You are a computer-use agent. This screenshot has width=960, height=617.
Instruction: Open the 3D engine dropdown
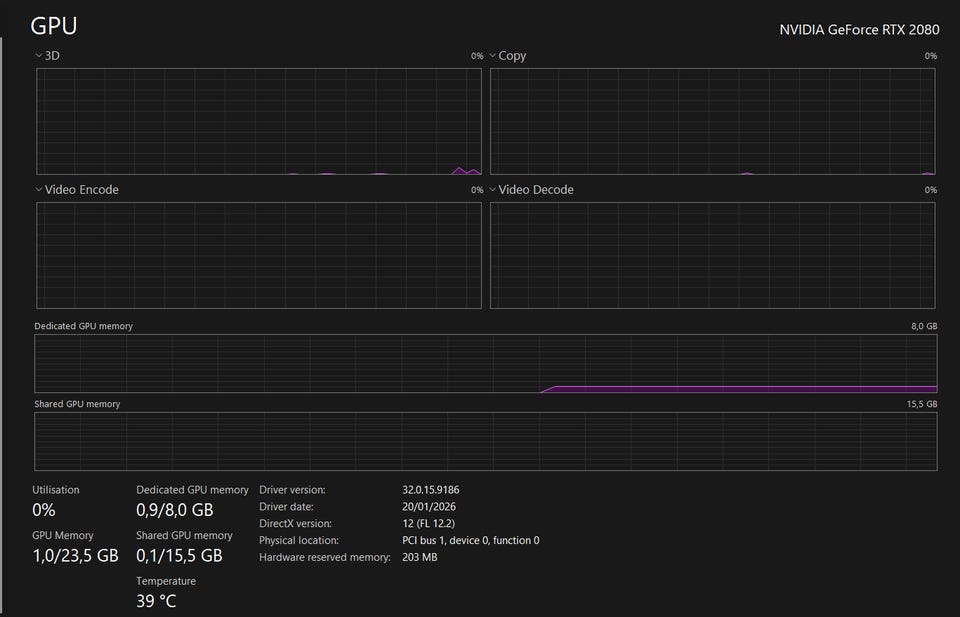pos(47,56)
